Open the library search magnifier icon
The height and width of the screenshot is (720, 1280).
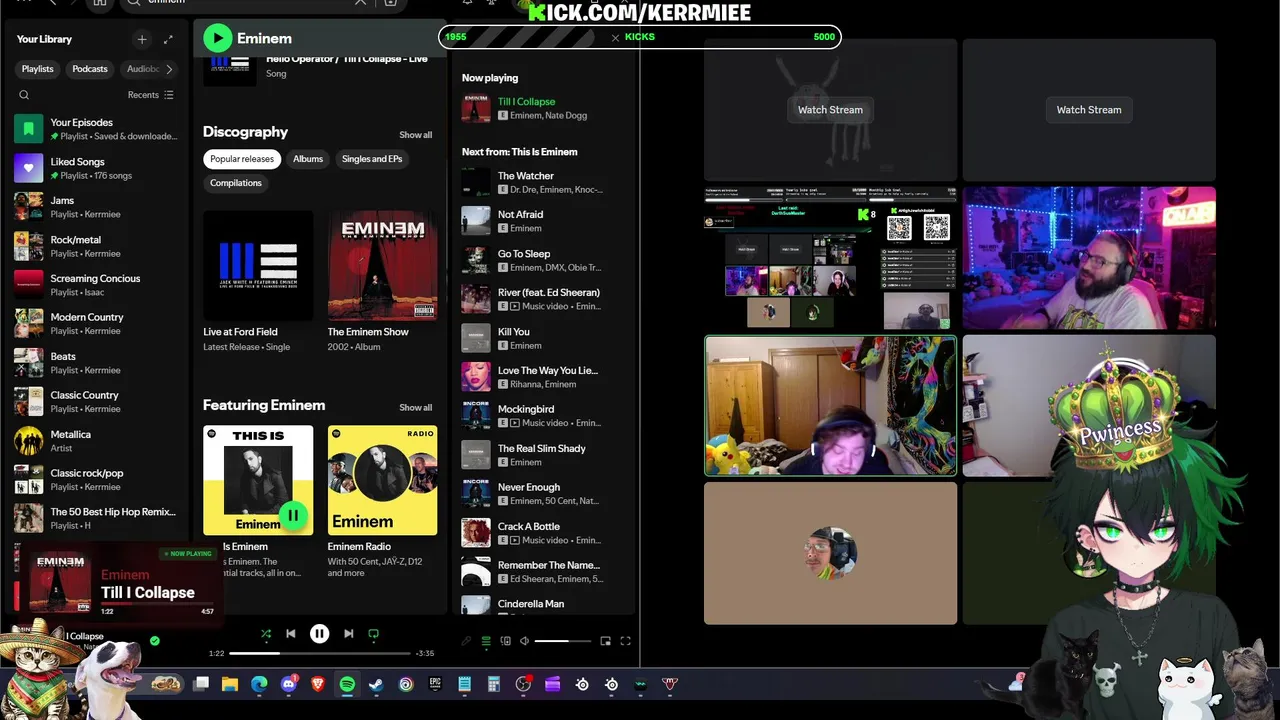pos(24,95)
